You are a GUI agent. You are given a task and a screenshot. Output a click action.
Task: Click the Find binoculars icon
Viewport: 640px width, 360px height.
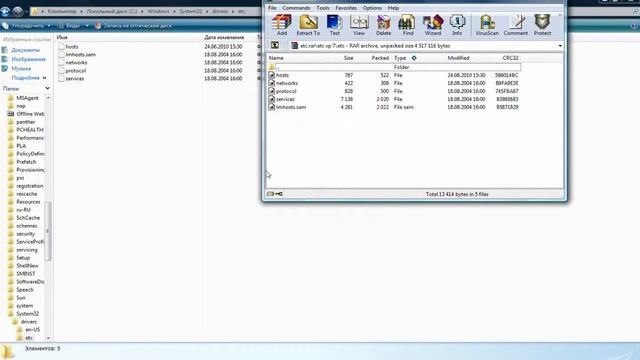click(x=408, y=25)
